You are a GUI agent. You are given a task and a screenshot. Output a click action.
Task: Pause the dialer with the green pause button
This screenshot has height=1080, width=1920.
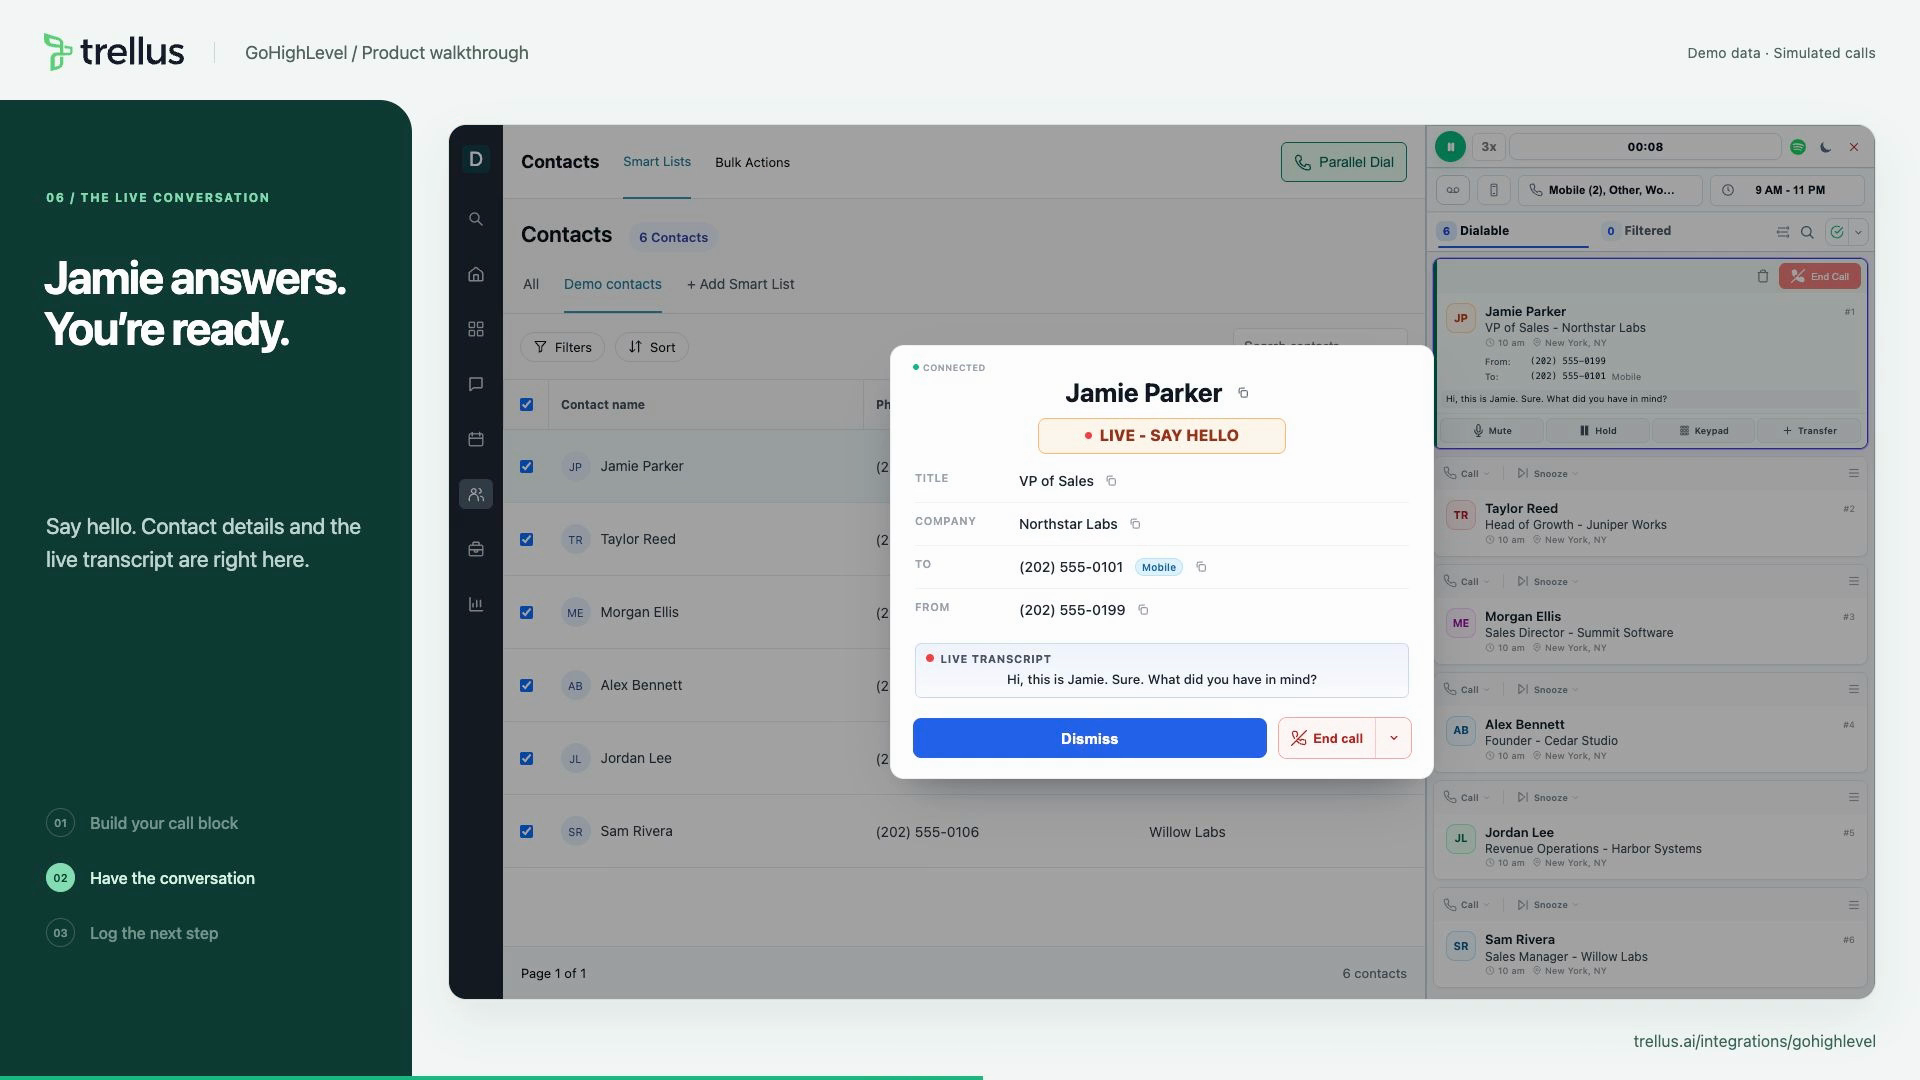point(1450,147)
